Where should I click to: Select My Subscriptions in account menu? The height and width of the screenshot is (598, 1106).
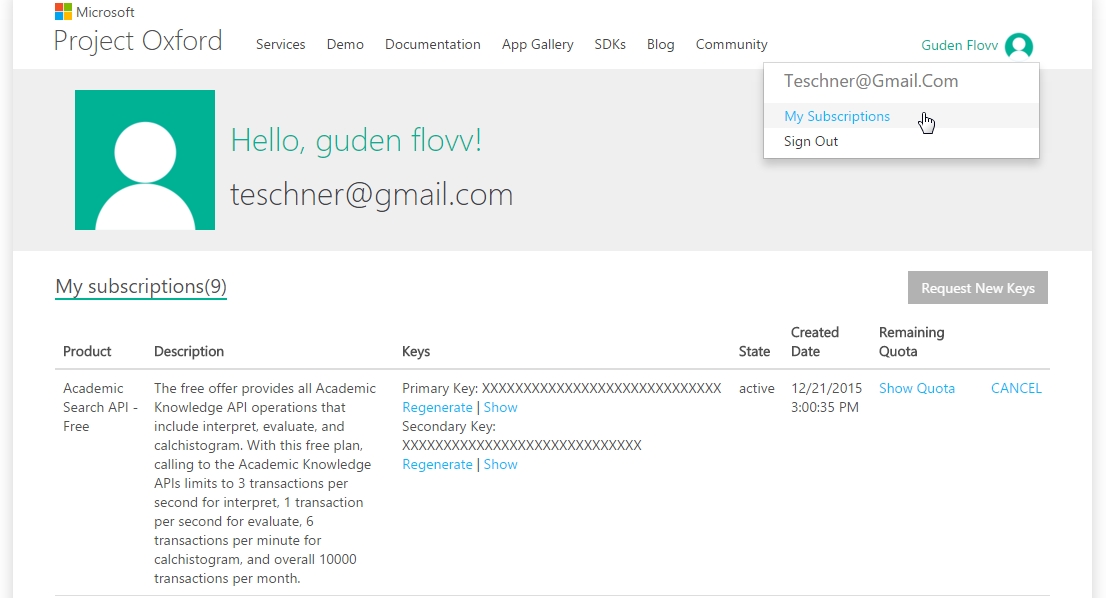[837, 116]
